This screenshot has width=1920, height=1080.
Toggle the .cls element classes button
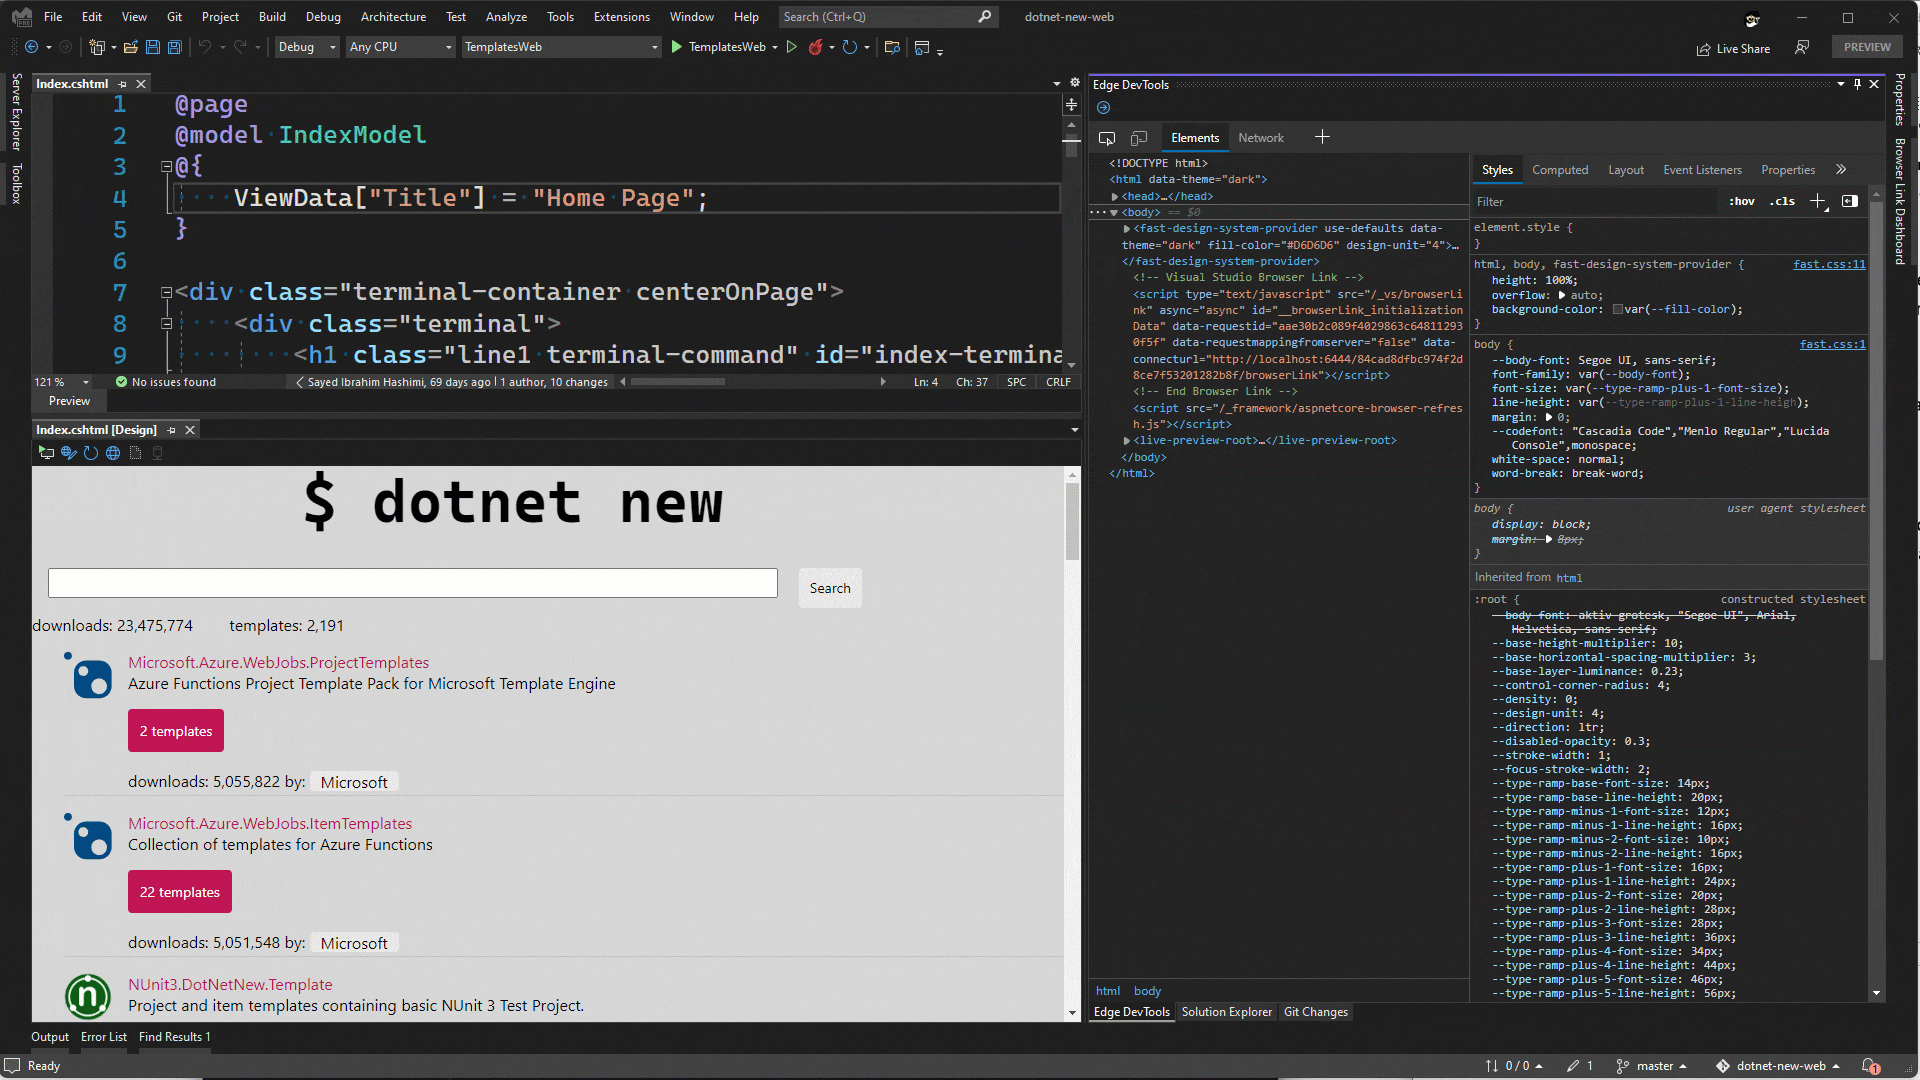[x=1782, y=201]
